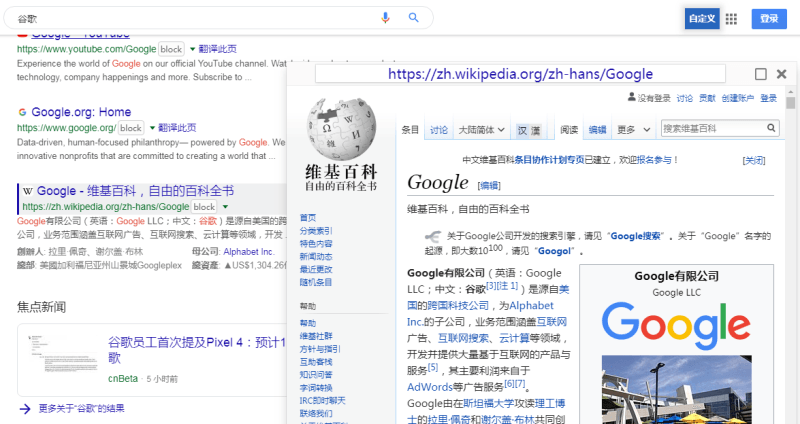Click Google搜索 link in hatnote

(636, 236)
